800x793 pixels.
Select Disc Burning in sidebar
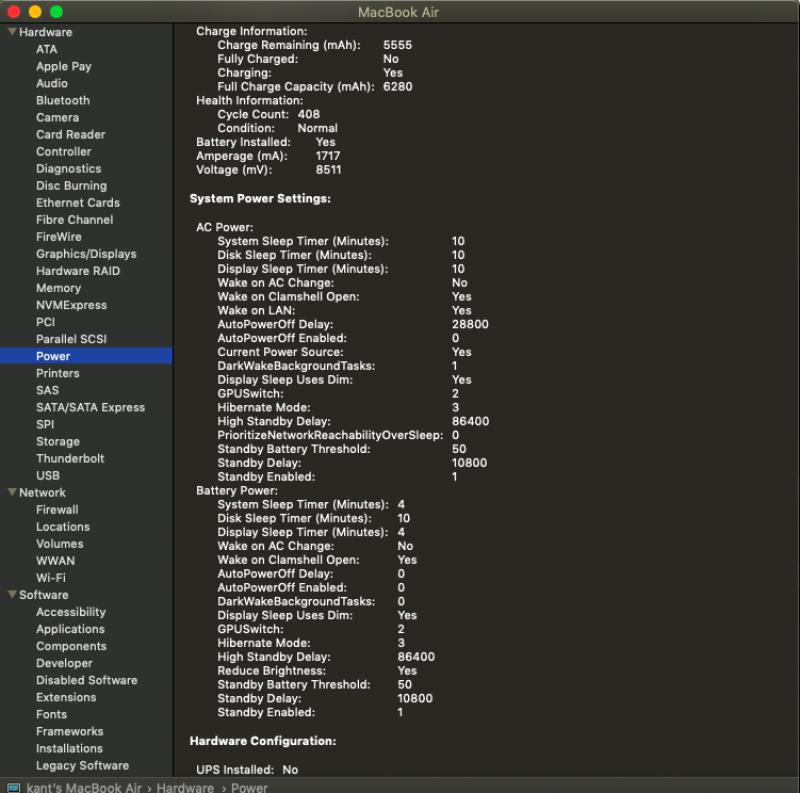click(71, 186)
